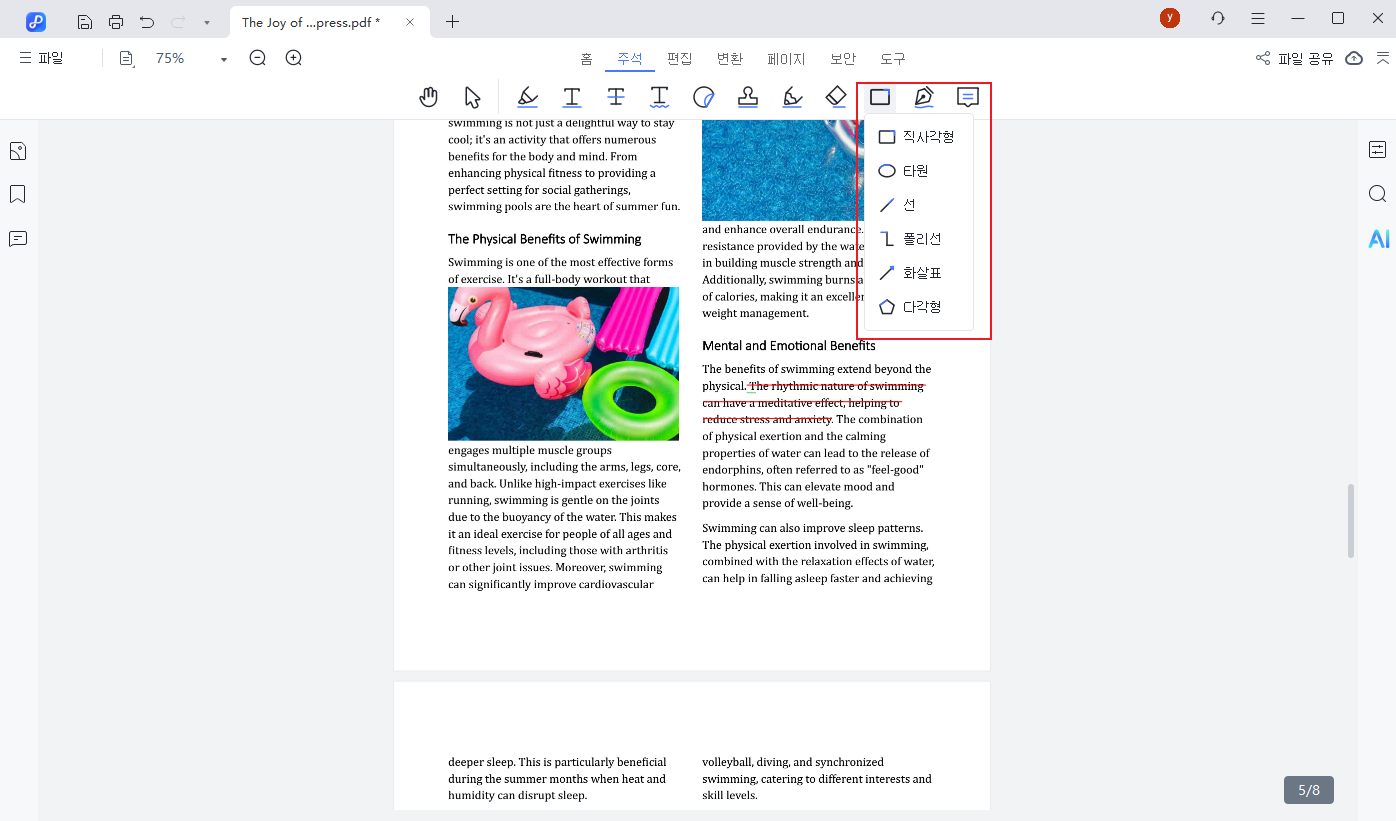Pick the eraser tool
The width and height of the screenshot is (1396, 821).
836,97
